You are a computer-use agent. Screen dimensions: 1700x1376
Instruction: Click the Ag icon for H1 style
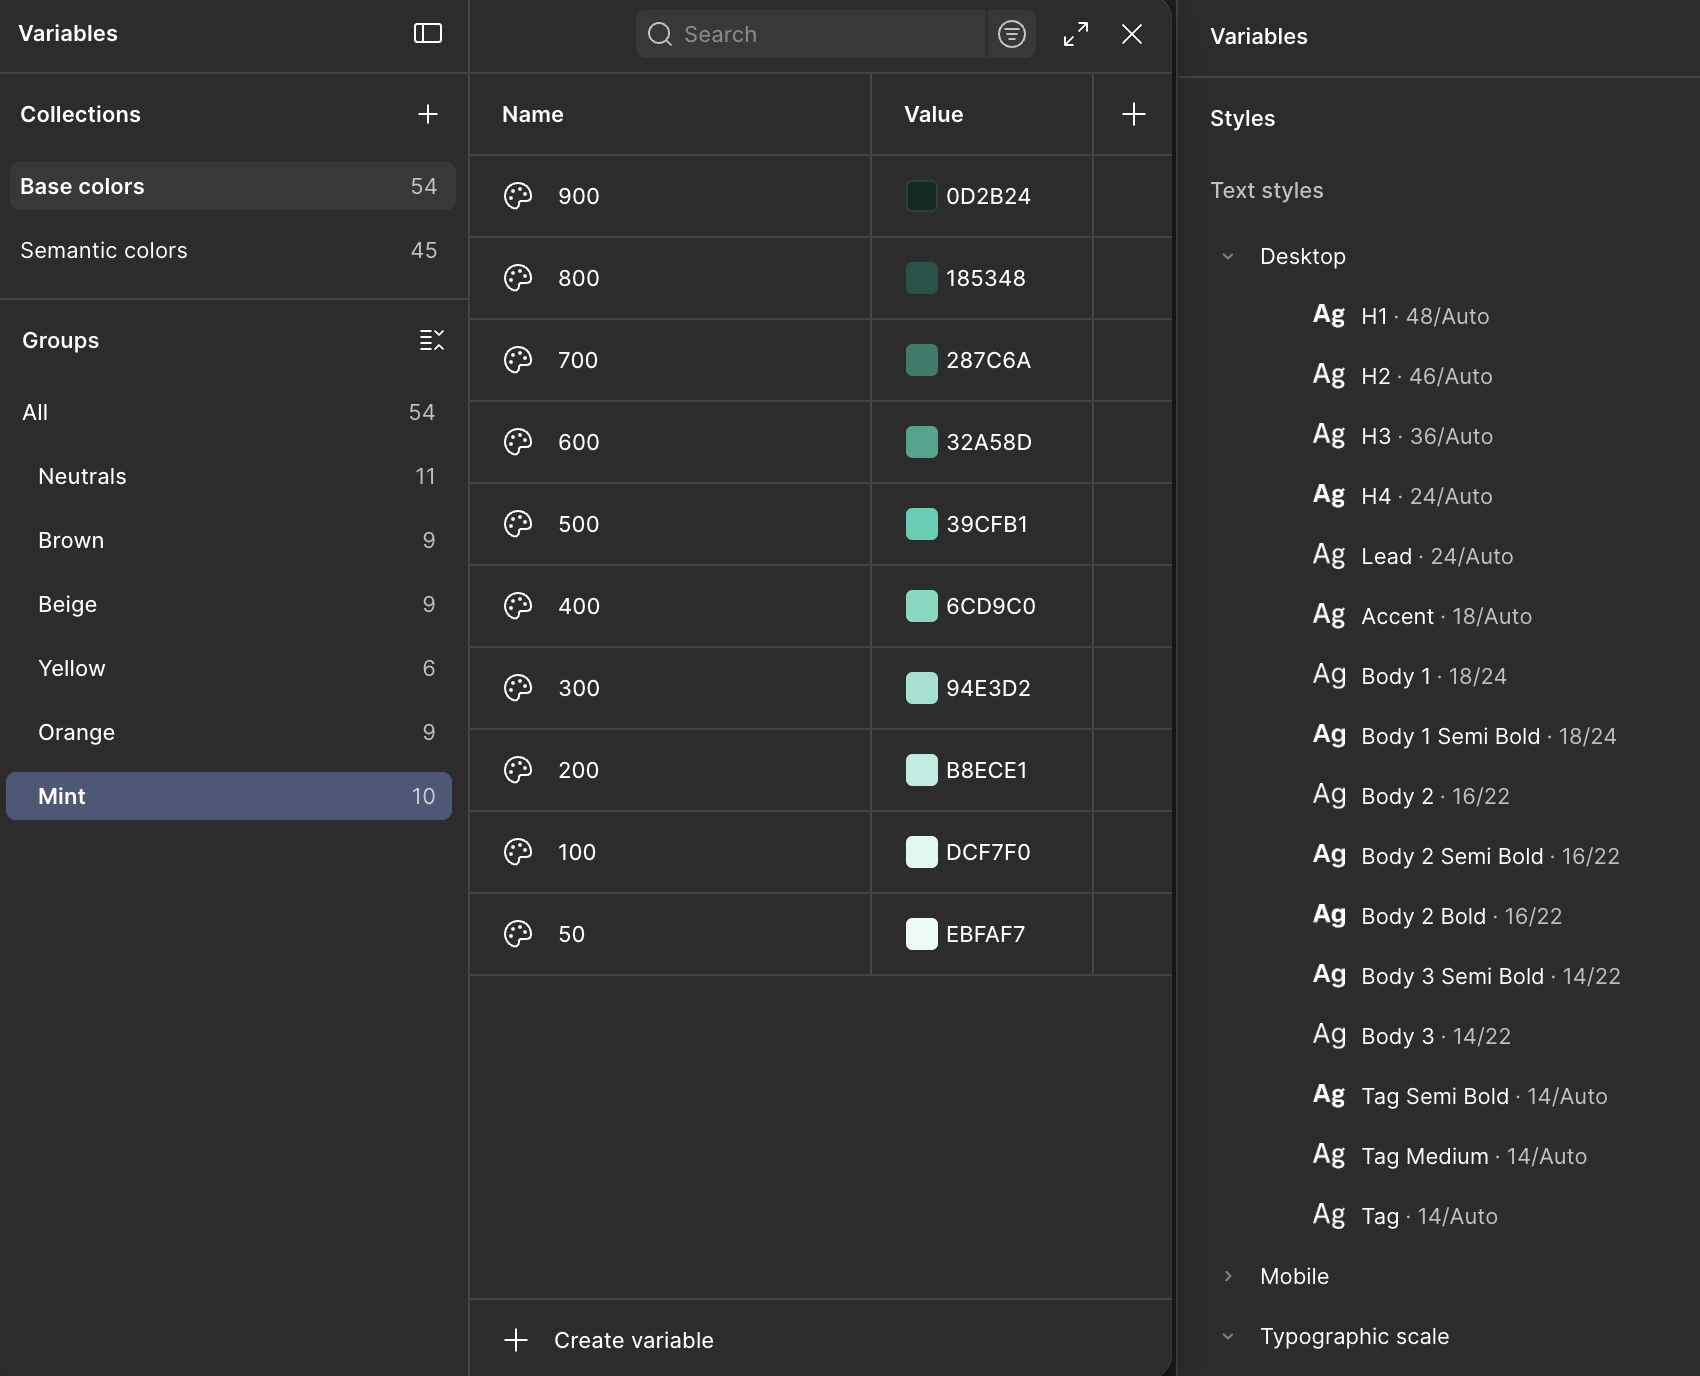[1329, 315]
